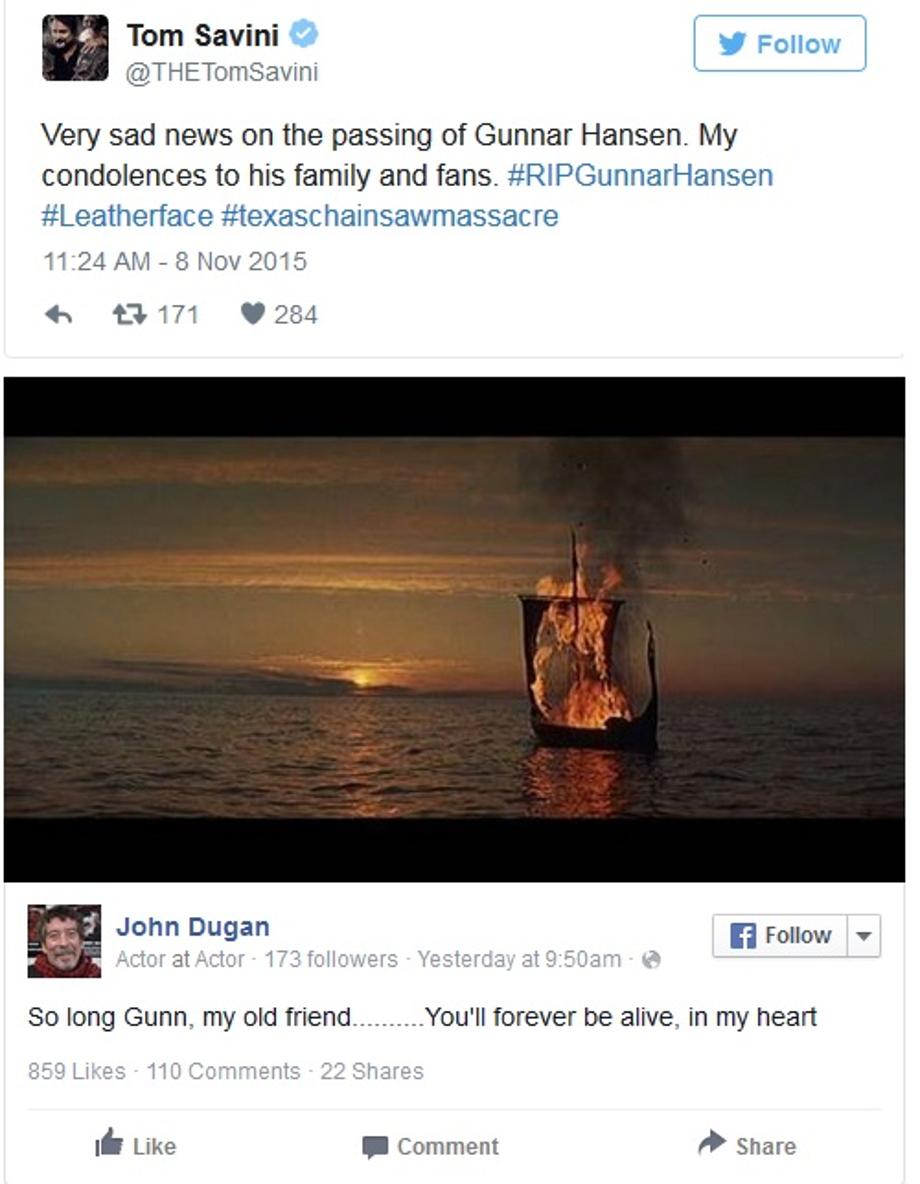
Task: Follow Tom Savini on Twitter
Action: point(780,44)
